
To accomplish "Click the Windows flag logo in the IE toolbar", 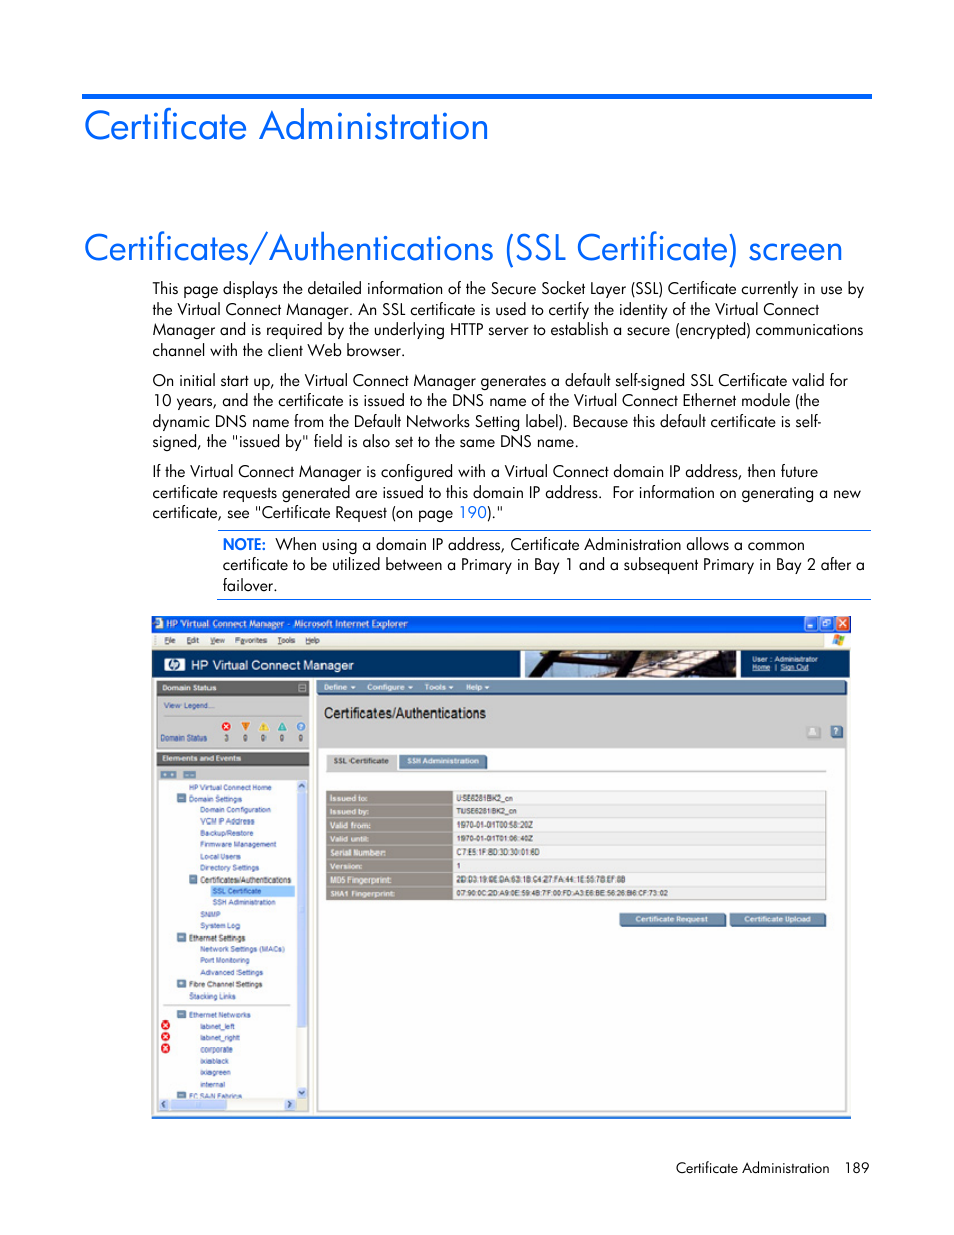I will tap(838, 640).
